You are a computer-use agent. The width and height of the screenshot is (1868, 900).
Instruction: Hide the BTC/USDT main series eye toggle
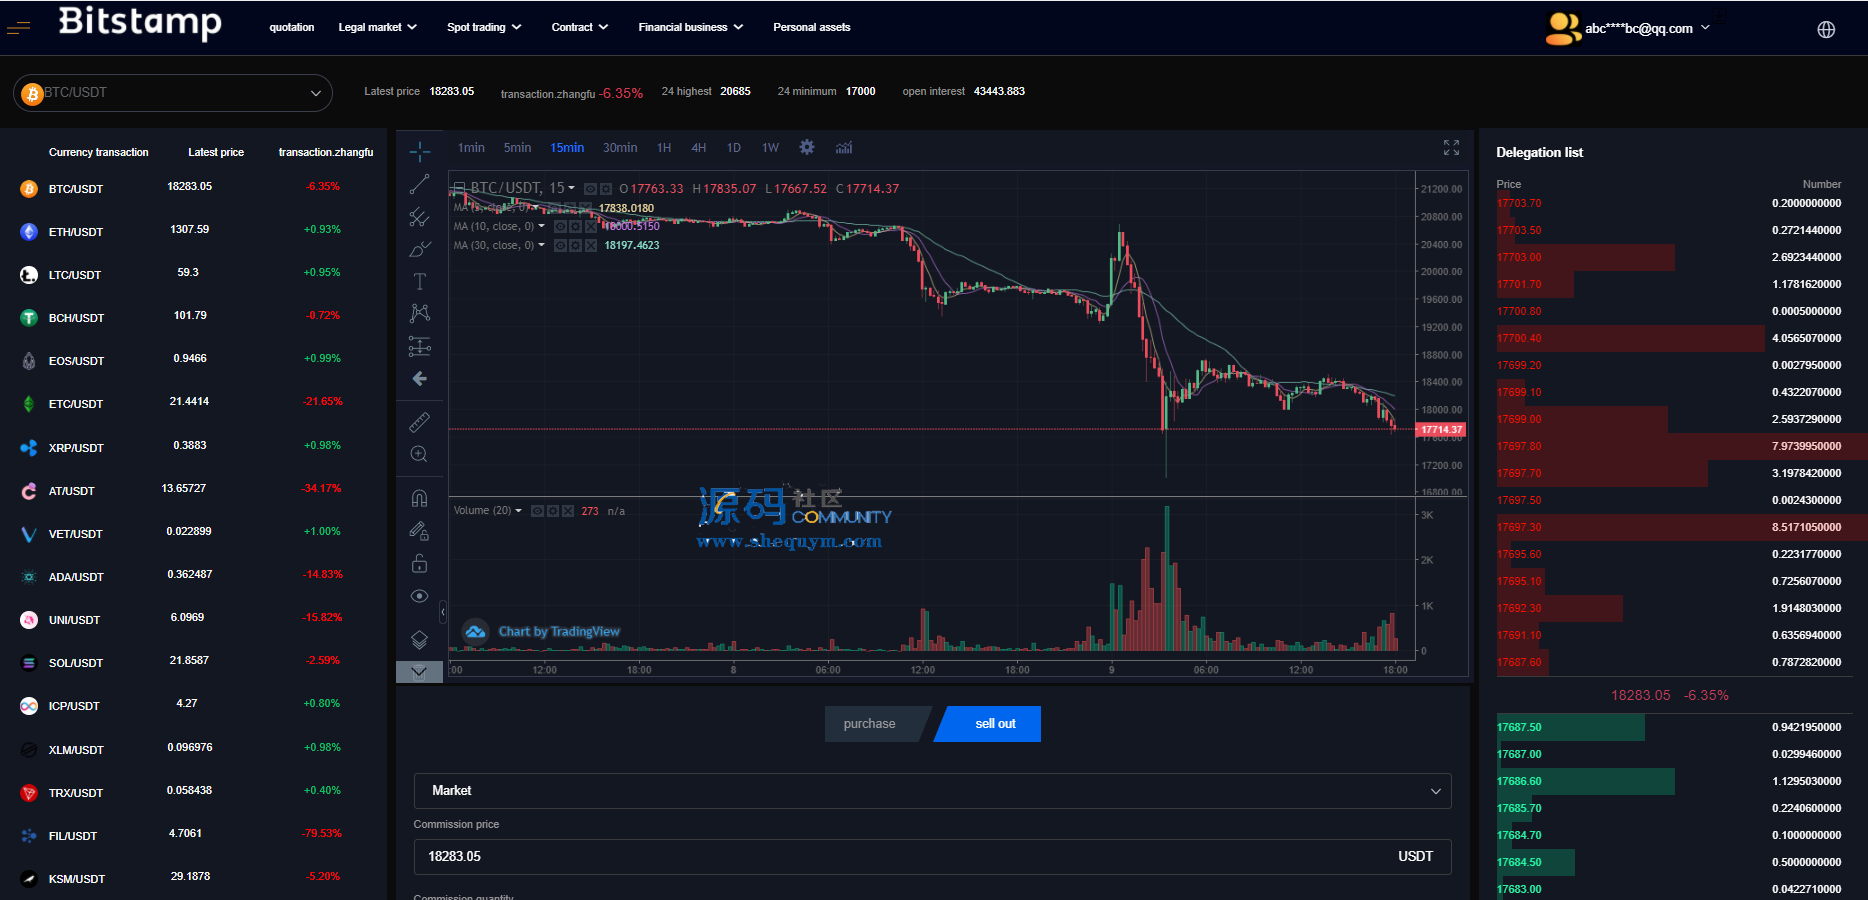click(x=590, y=189)
